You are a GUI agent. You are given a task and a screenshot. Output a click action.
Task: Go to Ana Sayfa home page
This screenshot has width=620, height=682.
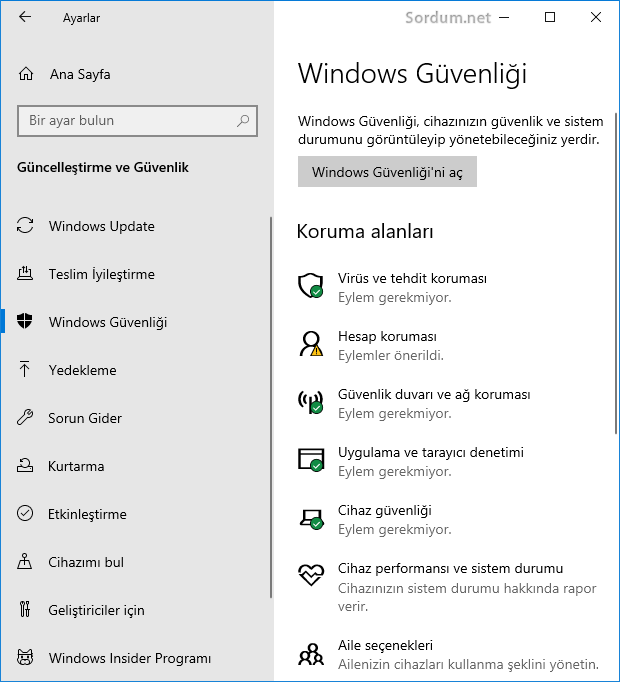[x=80, y=74]
